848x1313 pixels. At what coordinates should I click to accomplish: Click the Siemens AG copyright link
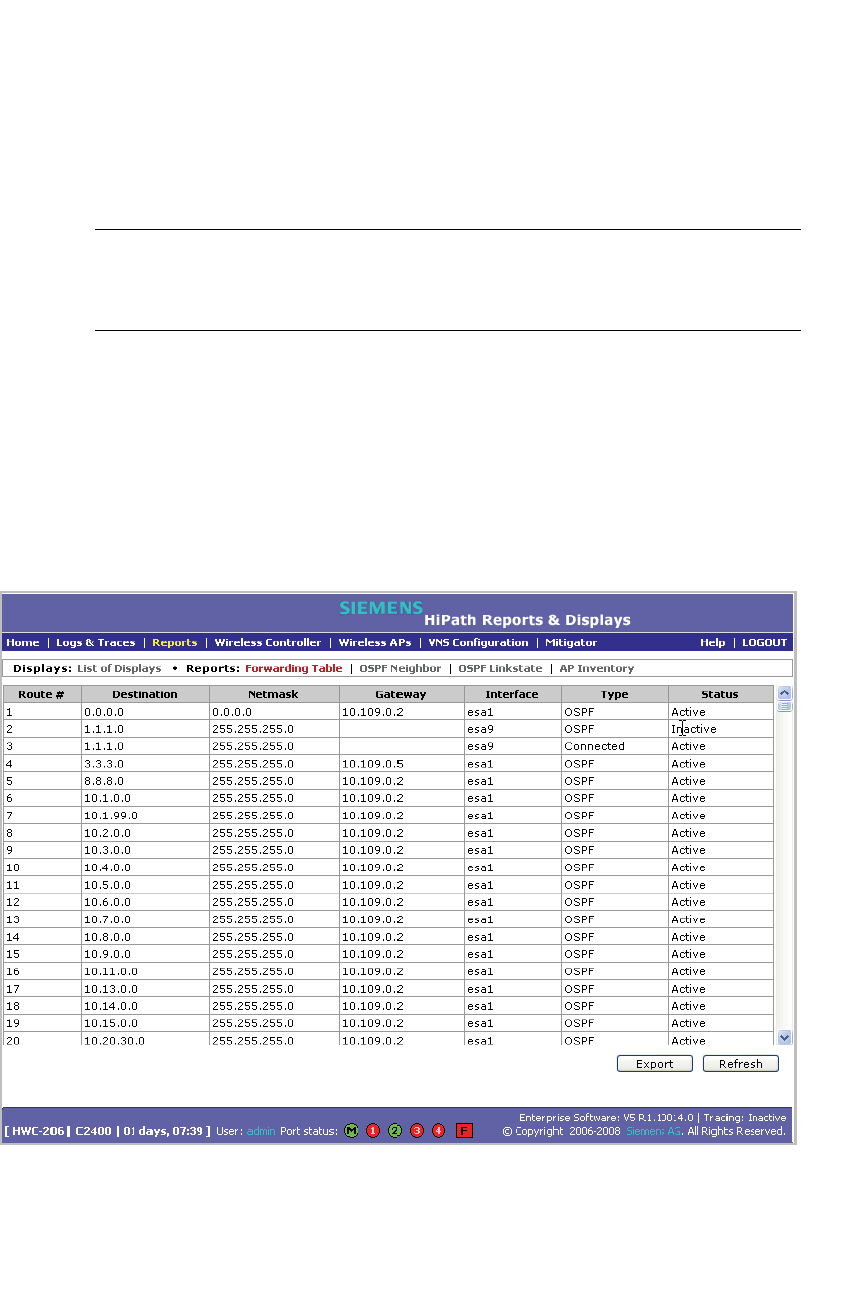tap(654, 1132)
